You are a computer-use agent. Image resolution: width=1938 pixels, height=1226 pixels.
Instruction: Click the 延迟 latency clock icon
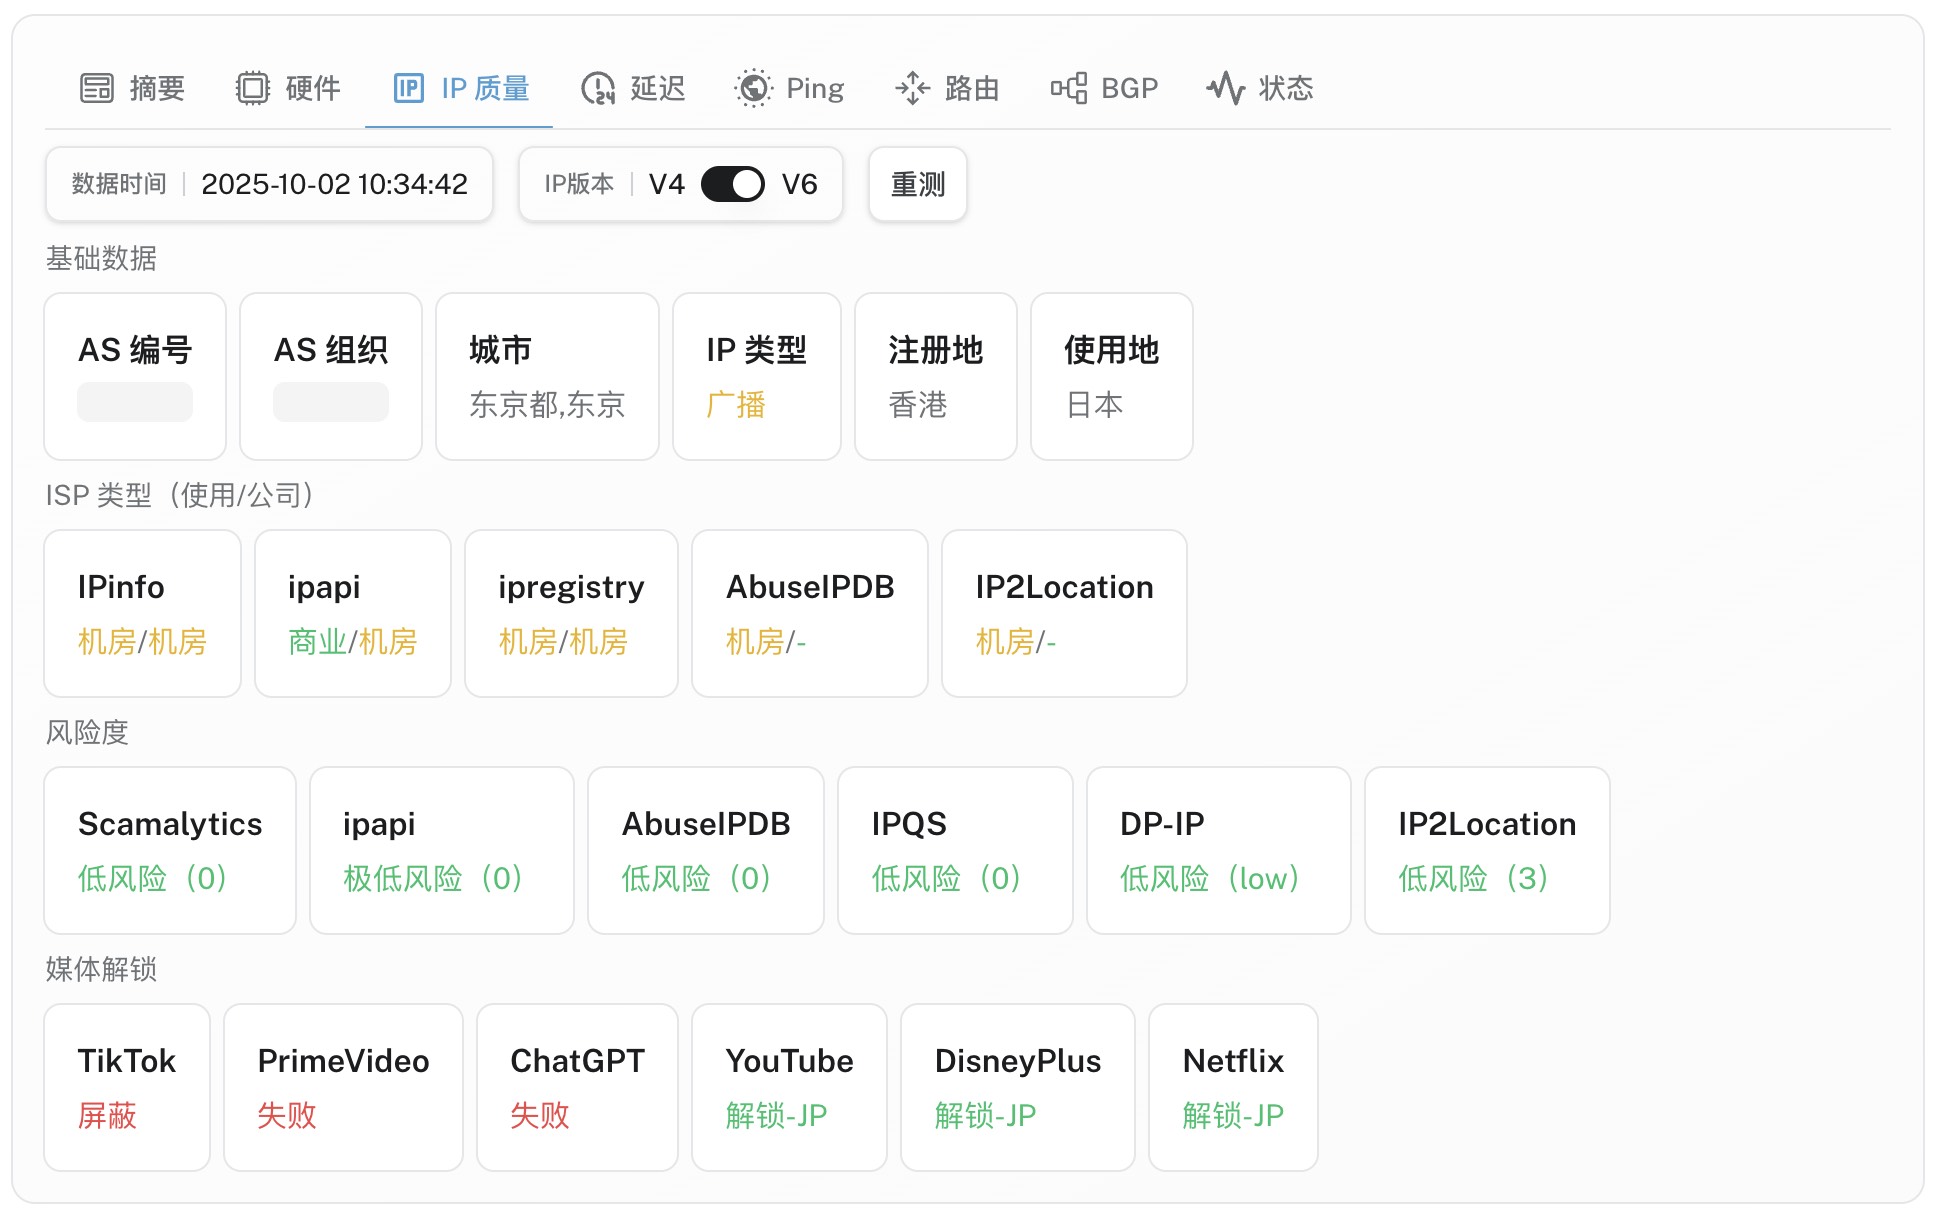coord(598,88)
